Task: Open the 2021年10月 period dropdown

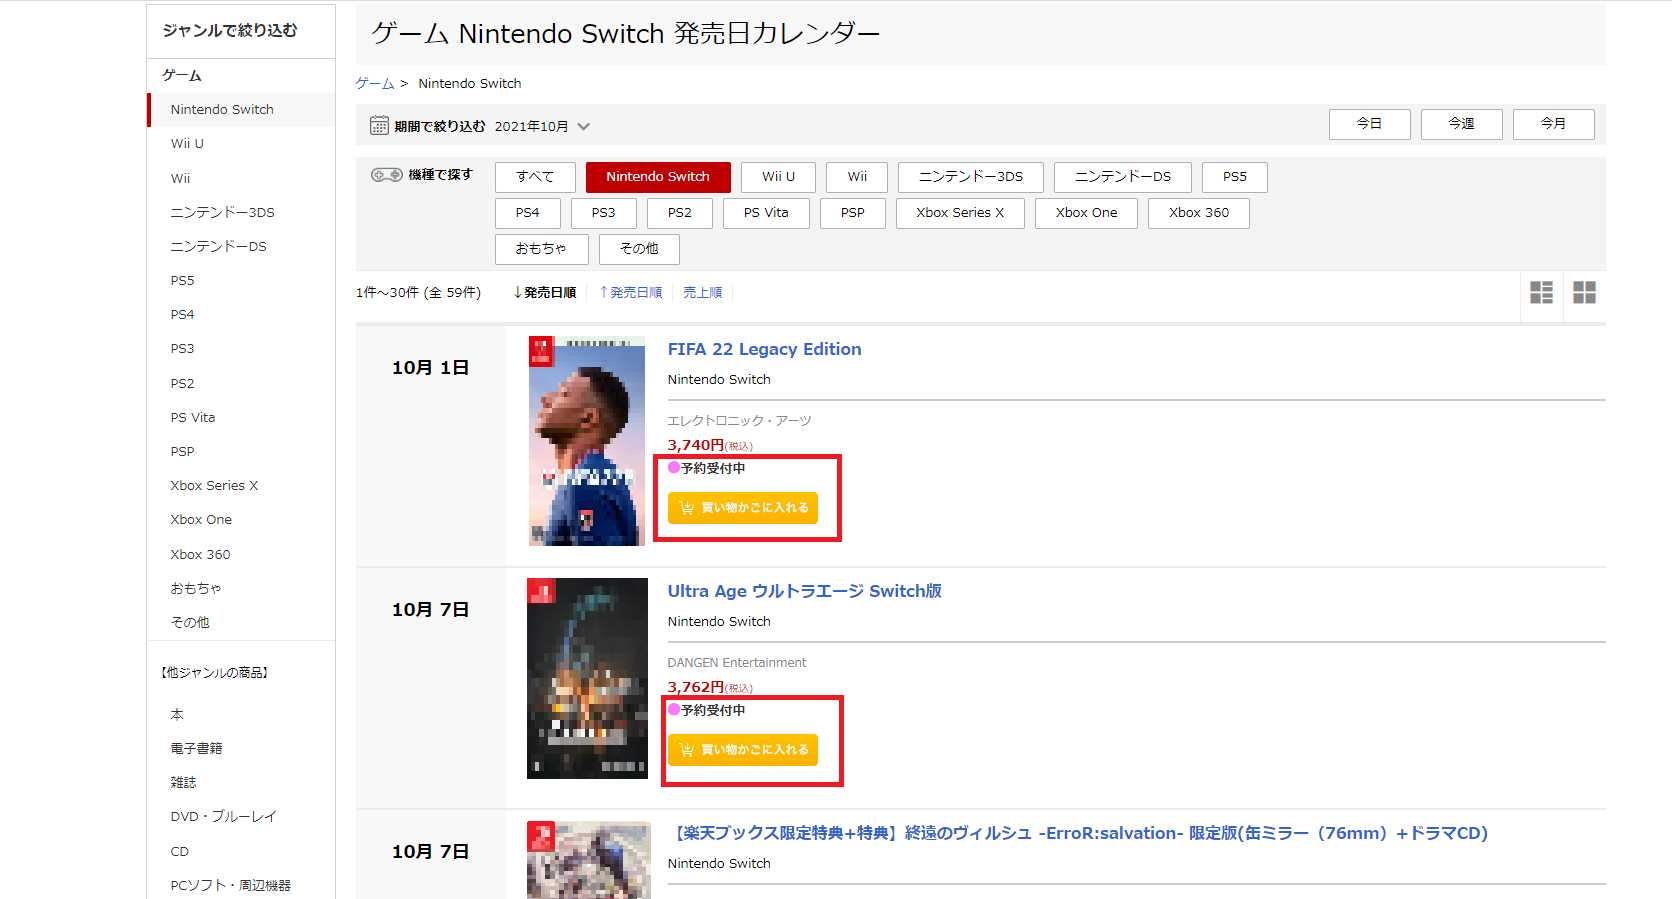Action: [x=542, y=126]
